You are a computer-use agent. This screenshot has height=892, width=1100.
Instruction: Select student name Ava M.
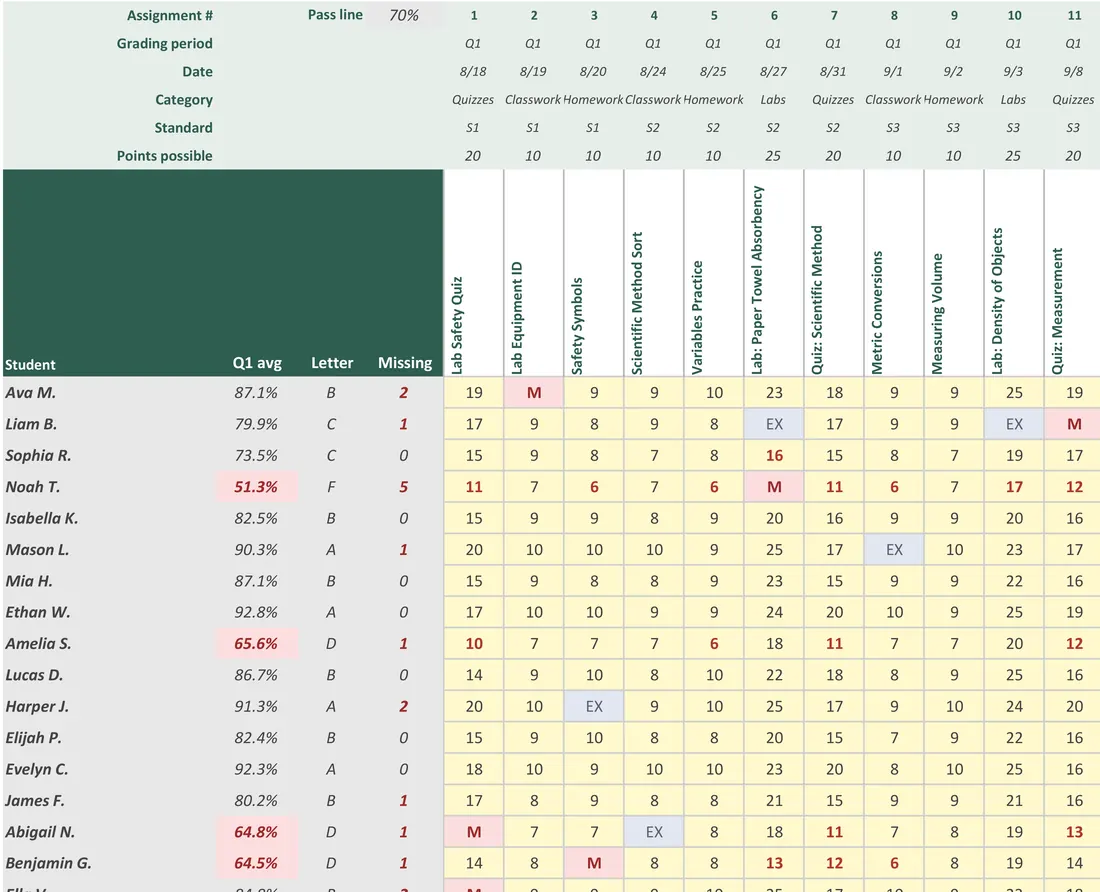[x=30, y=393]
